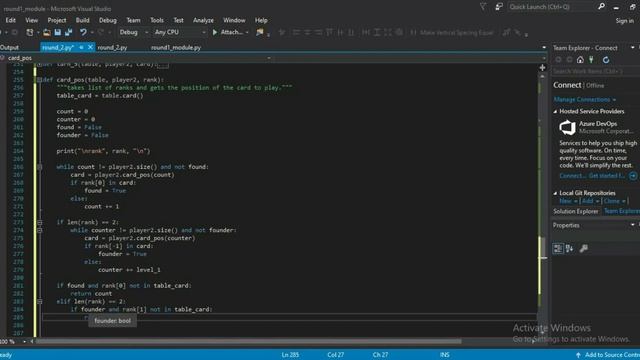640x360 pixels.
Task: Open the Project menu
Action: pyautogui.click(x=57, y=20)
